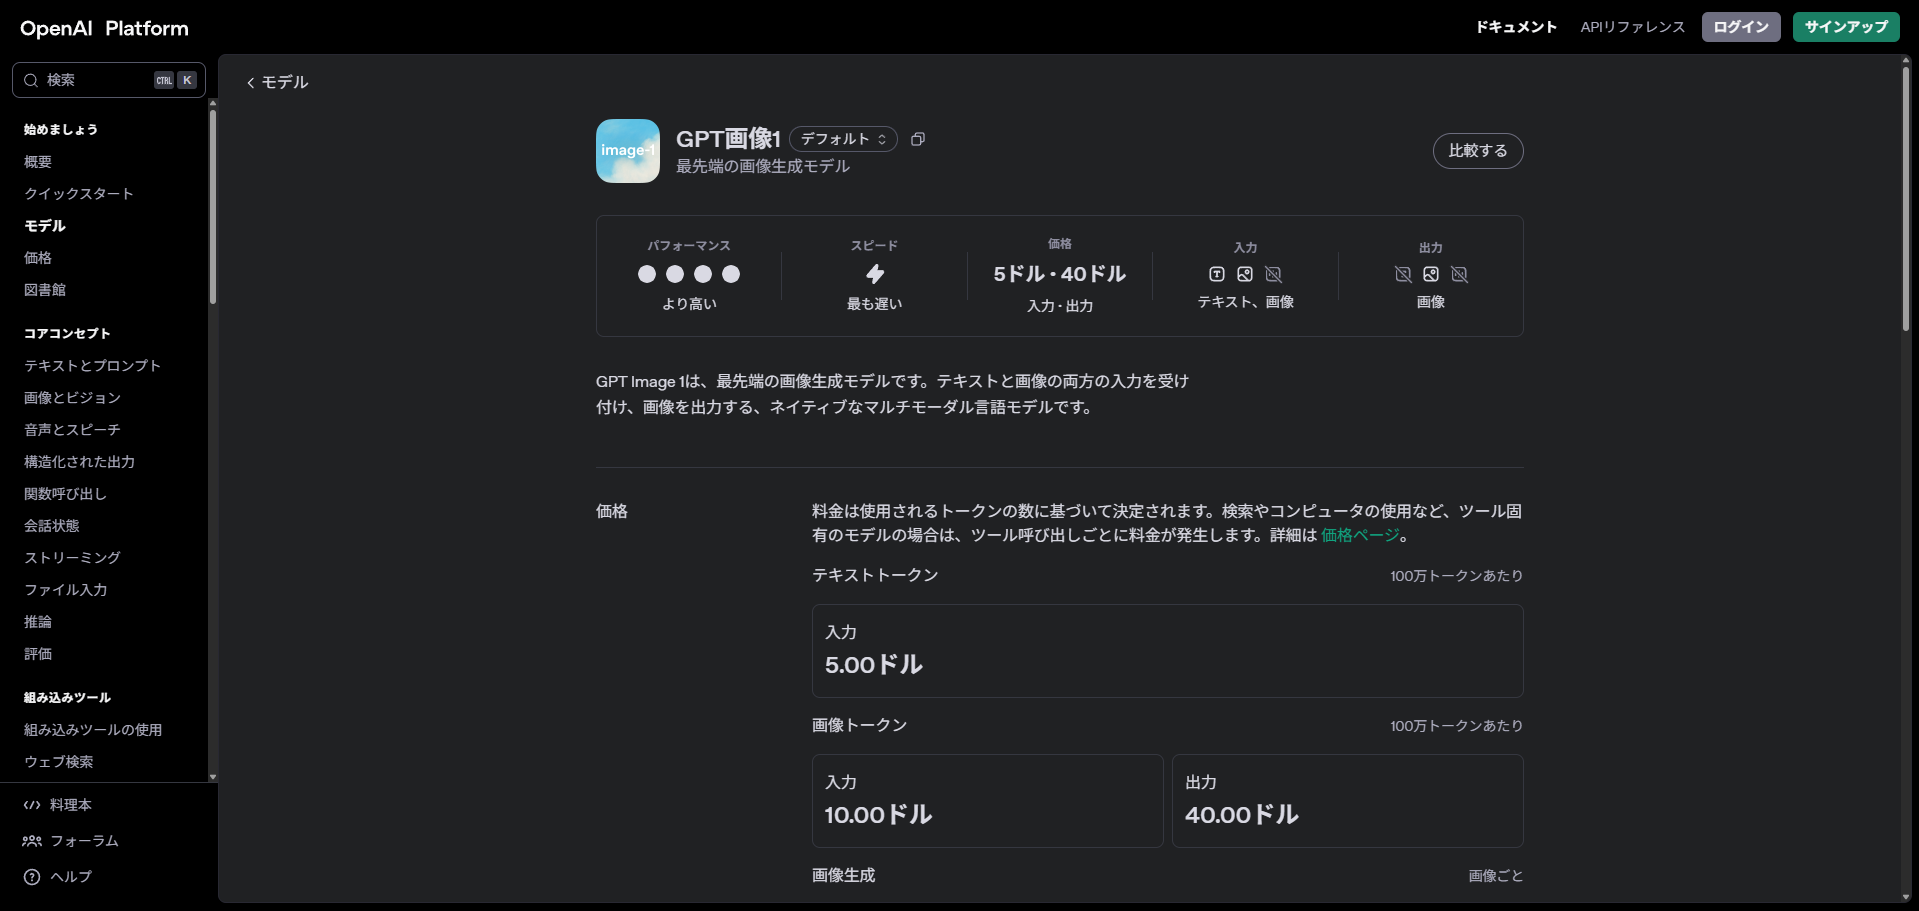Open the ヘルプ question mark icon
Screen dimensions: 1919x911
pyautogui.click(x=32, y=877)
